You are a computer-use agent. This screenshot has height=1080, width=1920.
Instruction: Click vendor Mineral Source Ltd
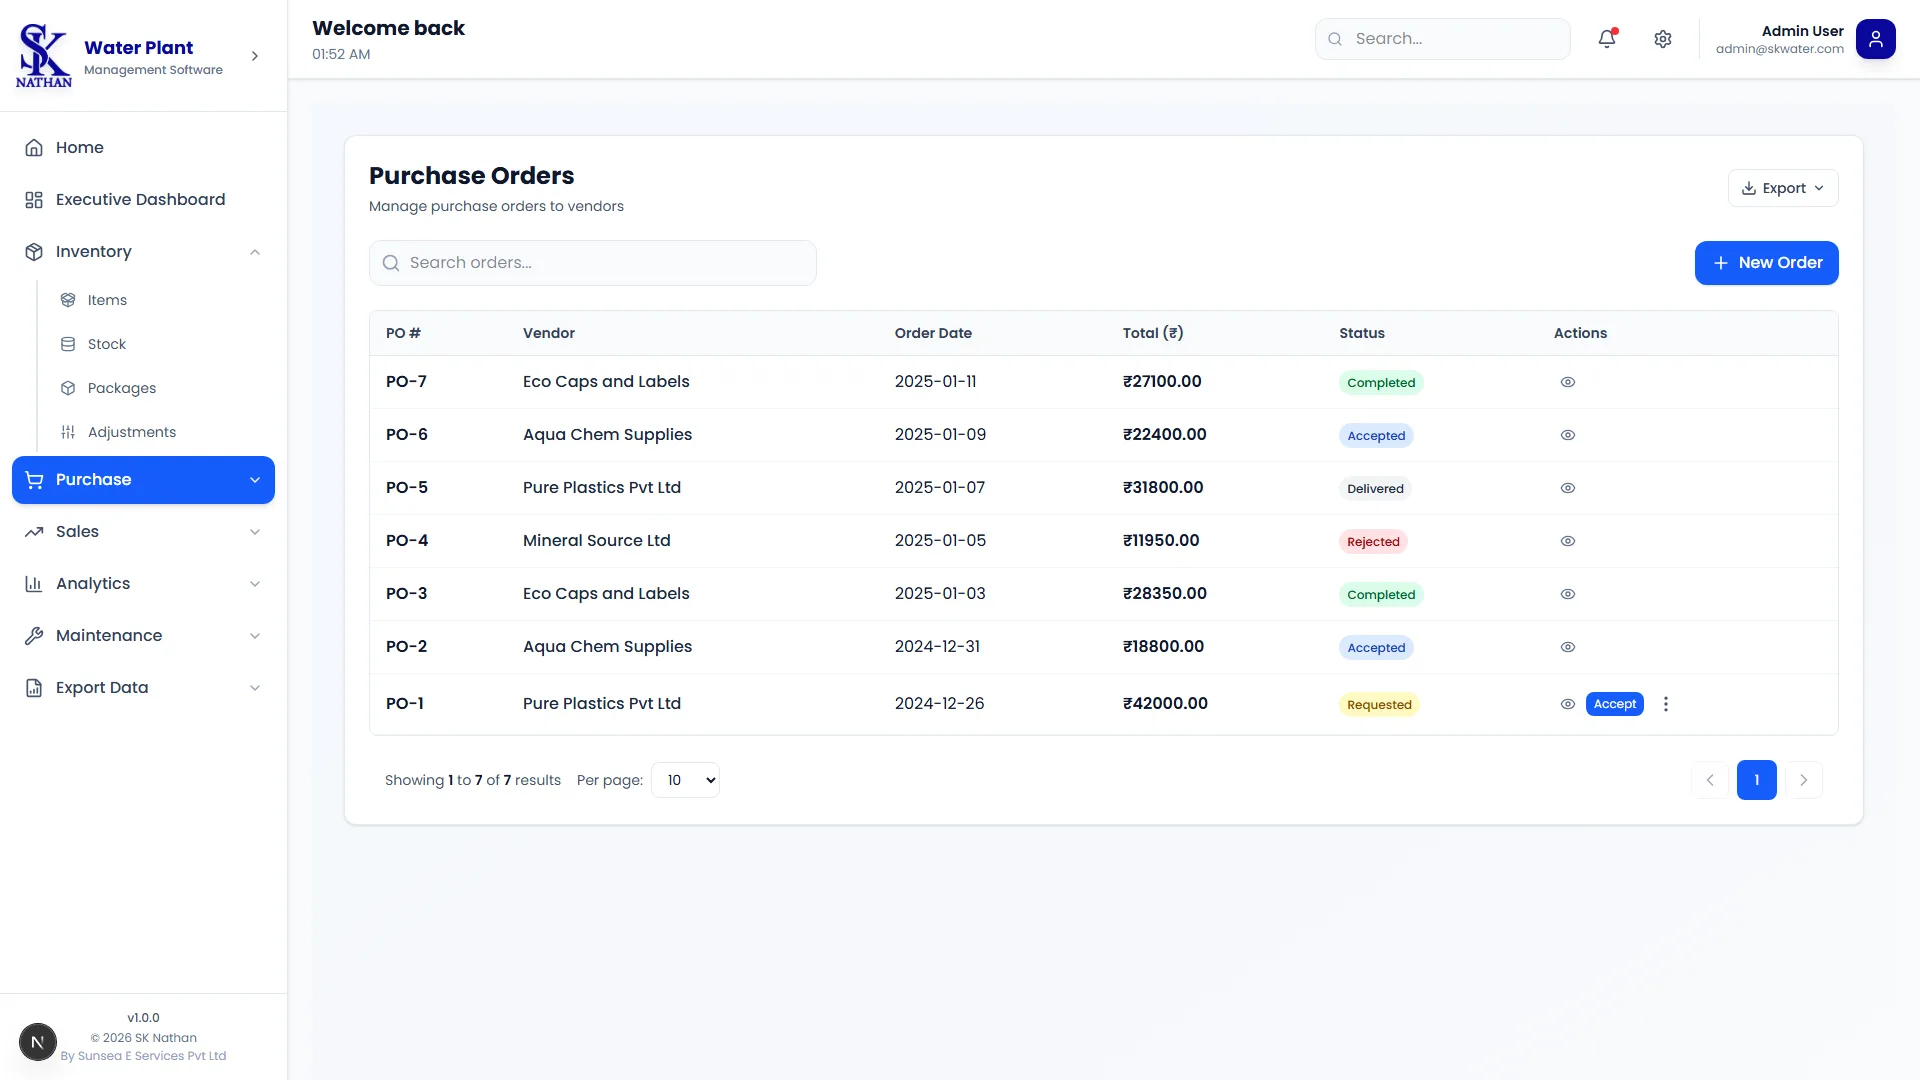pos(596,540)
